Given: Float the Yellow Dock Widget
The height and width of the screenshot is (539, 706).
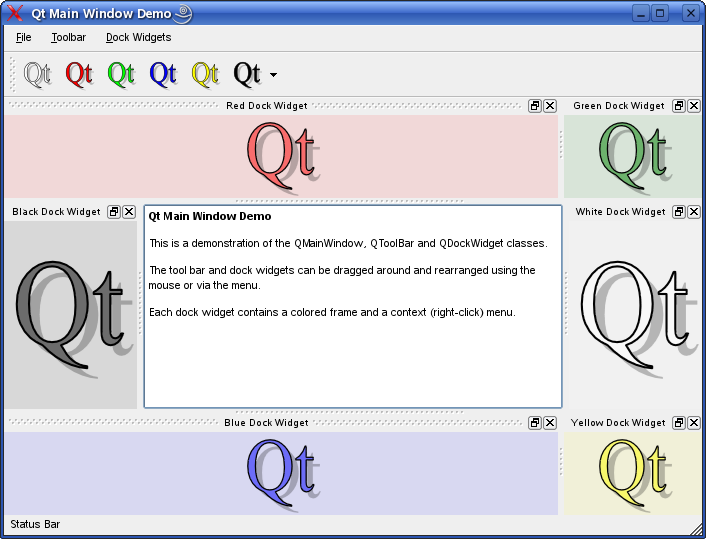Looking at the screenshot, I should tap(679, 423).
